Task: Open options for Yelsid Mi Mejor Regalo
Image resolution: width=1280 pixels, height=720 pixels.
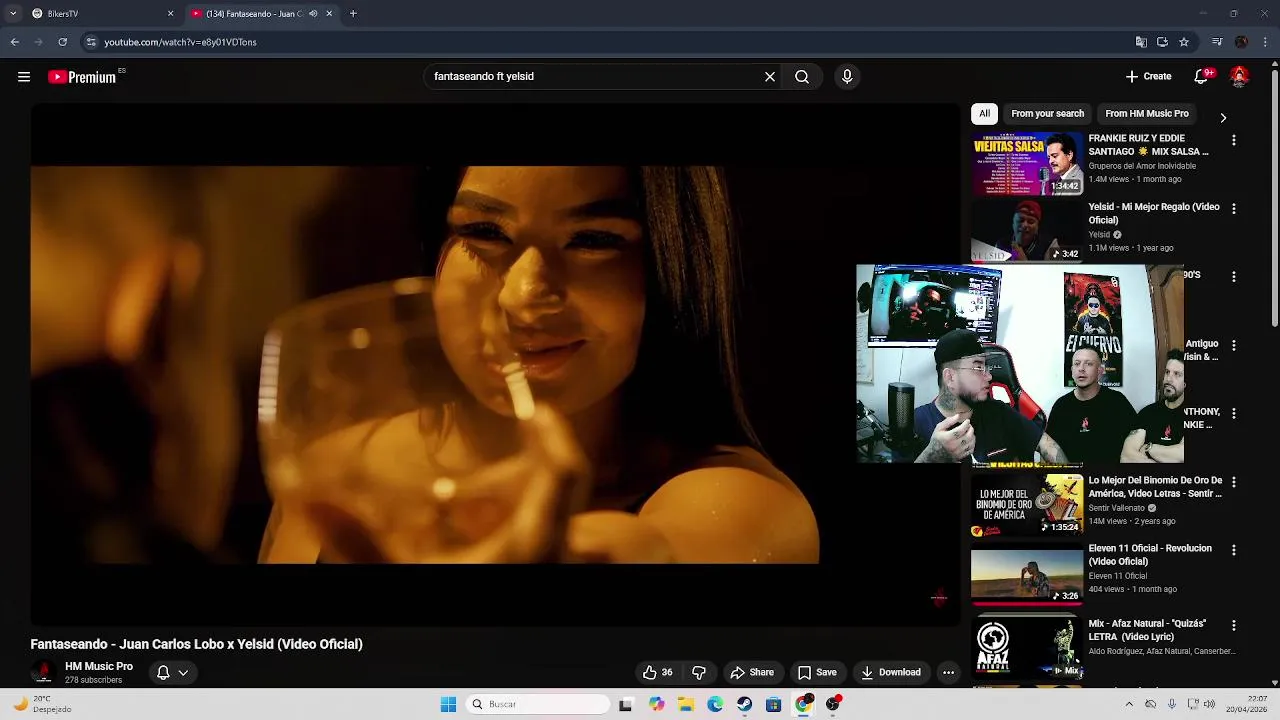Action: click(x=1233, y=209)
